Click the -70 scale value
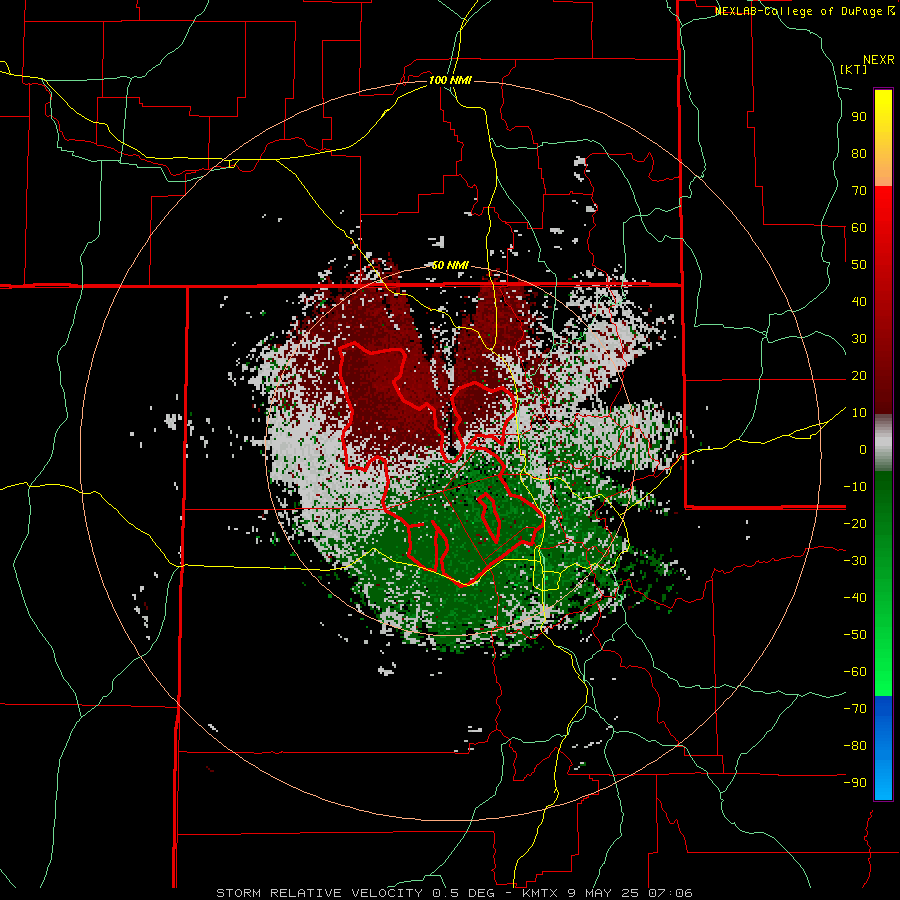Viewport: 900px width, 900px height. click(855, 709)
